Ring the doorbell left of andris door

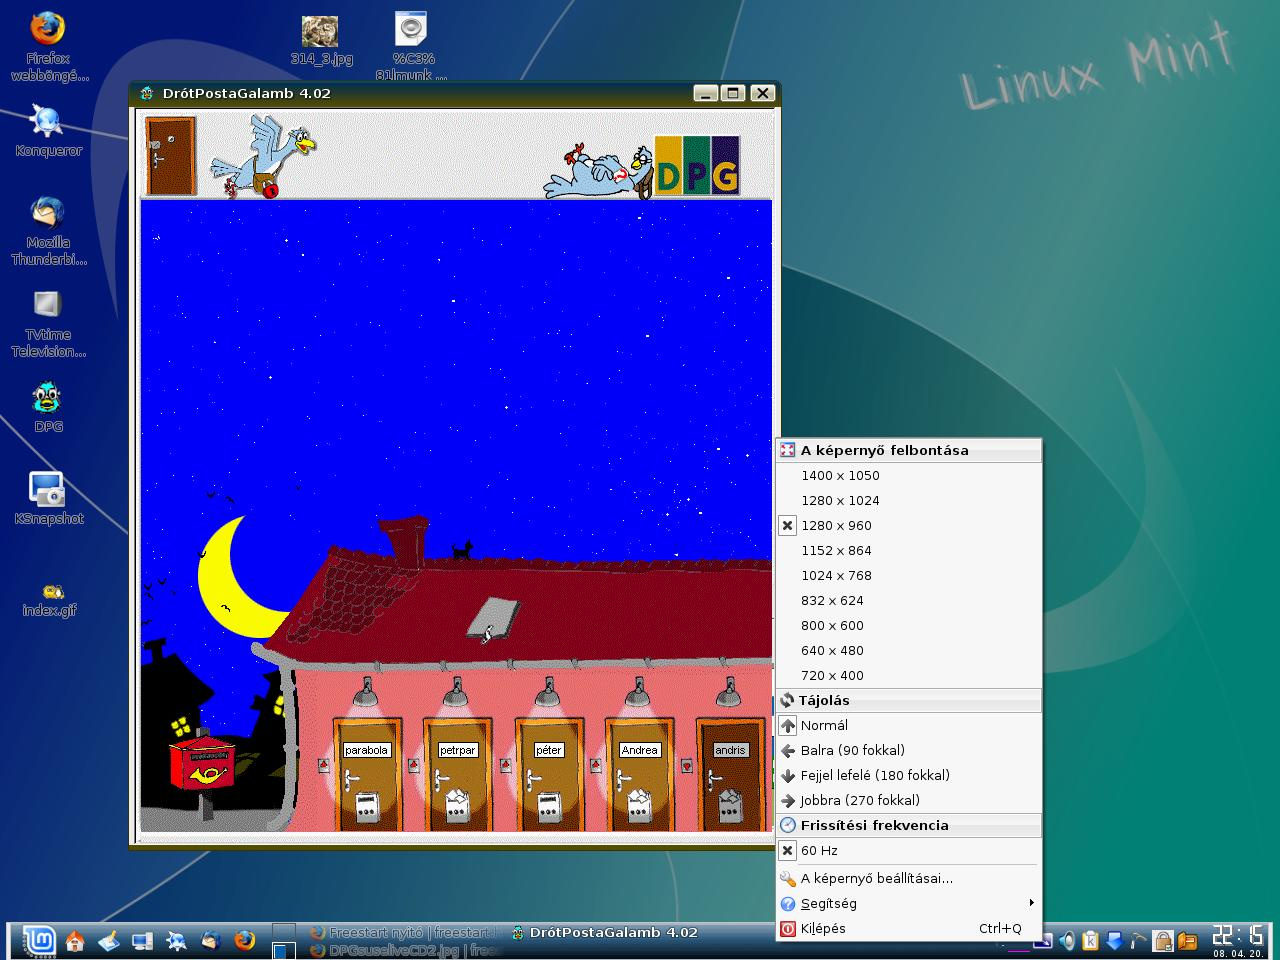(687, 766)
